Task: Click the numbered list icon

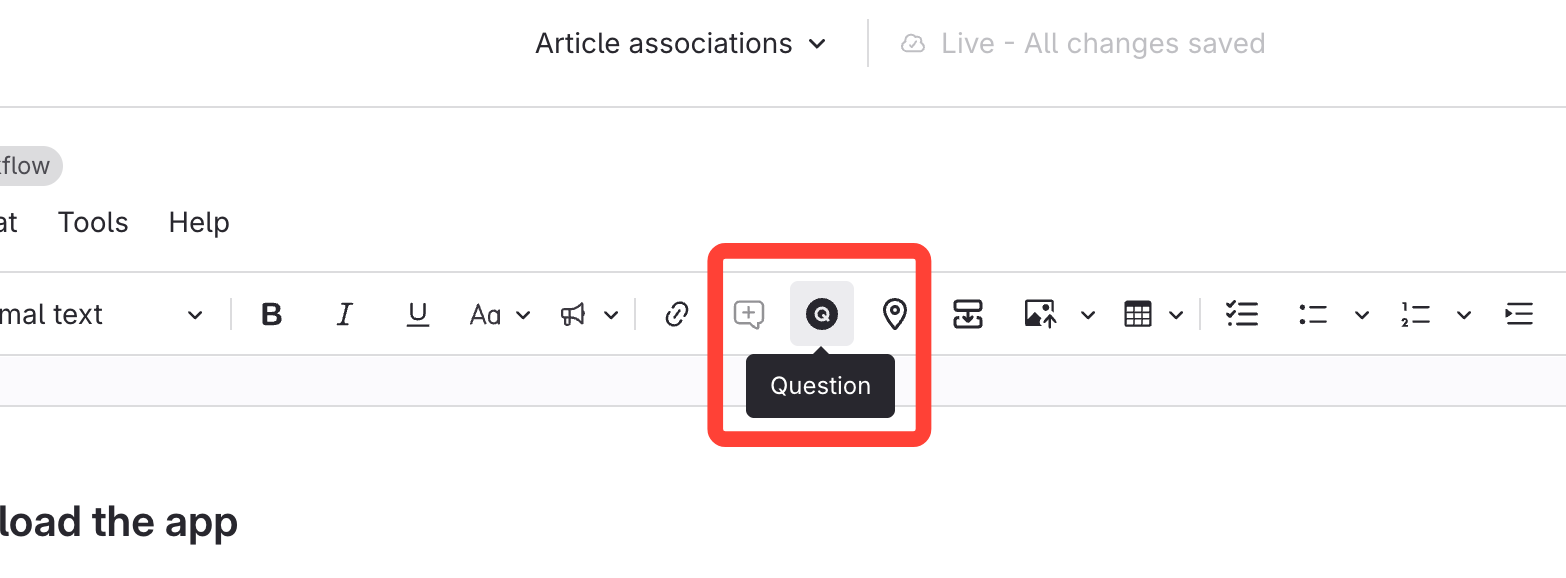Action: (1415, 315)
